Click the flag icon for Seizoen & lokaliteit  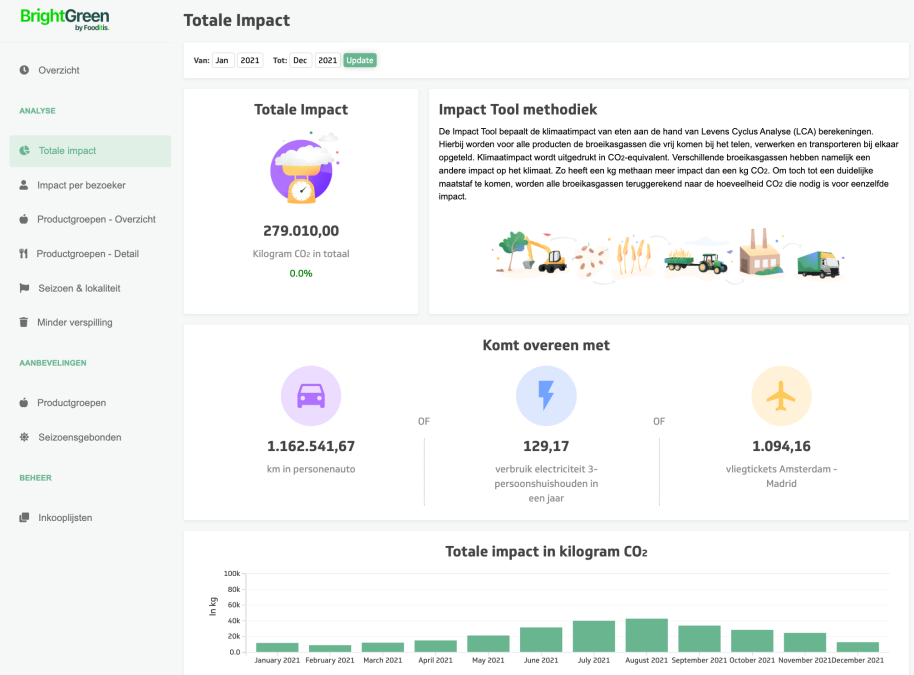[24, 288]
